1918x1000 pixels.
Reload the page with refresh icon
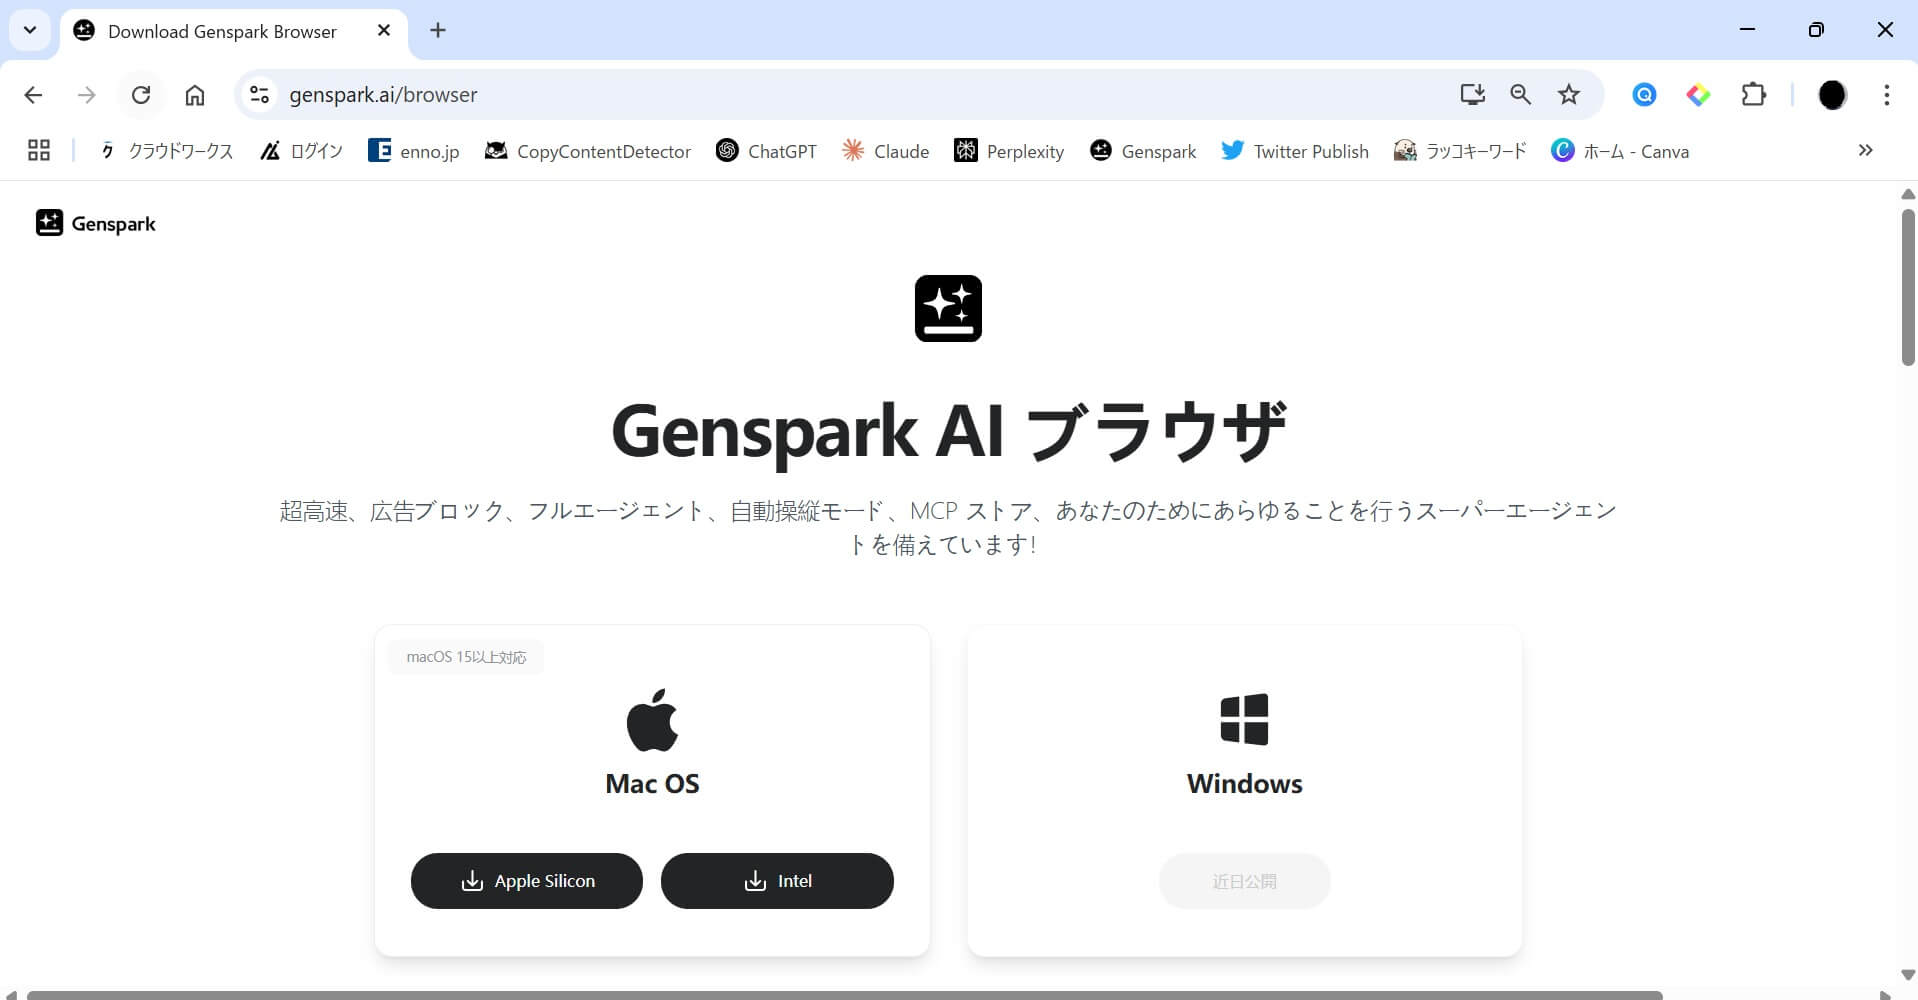click(141, 95)
